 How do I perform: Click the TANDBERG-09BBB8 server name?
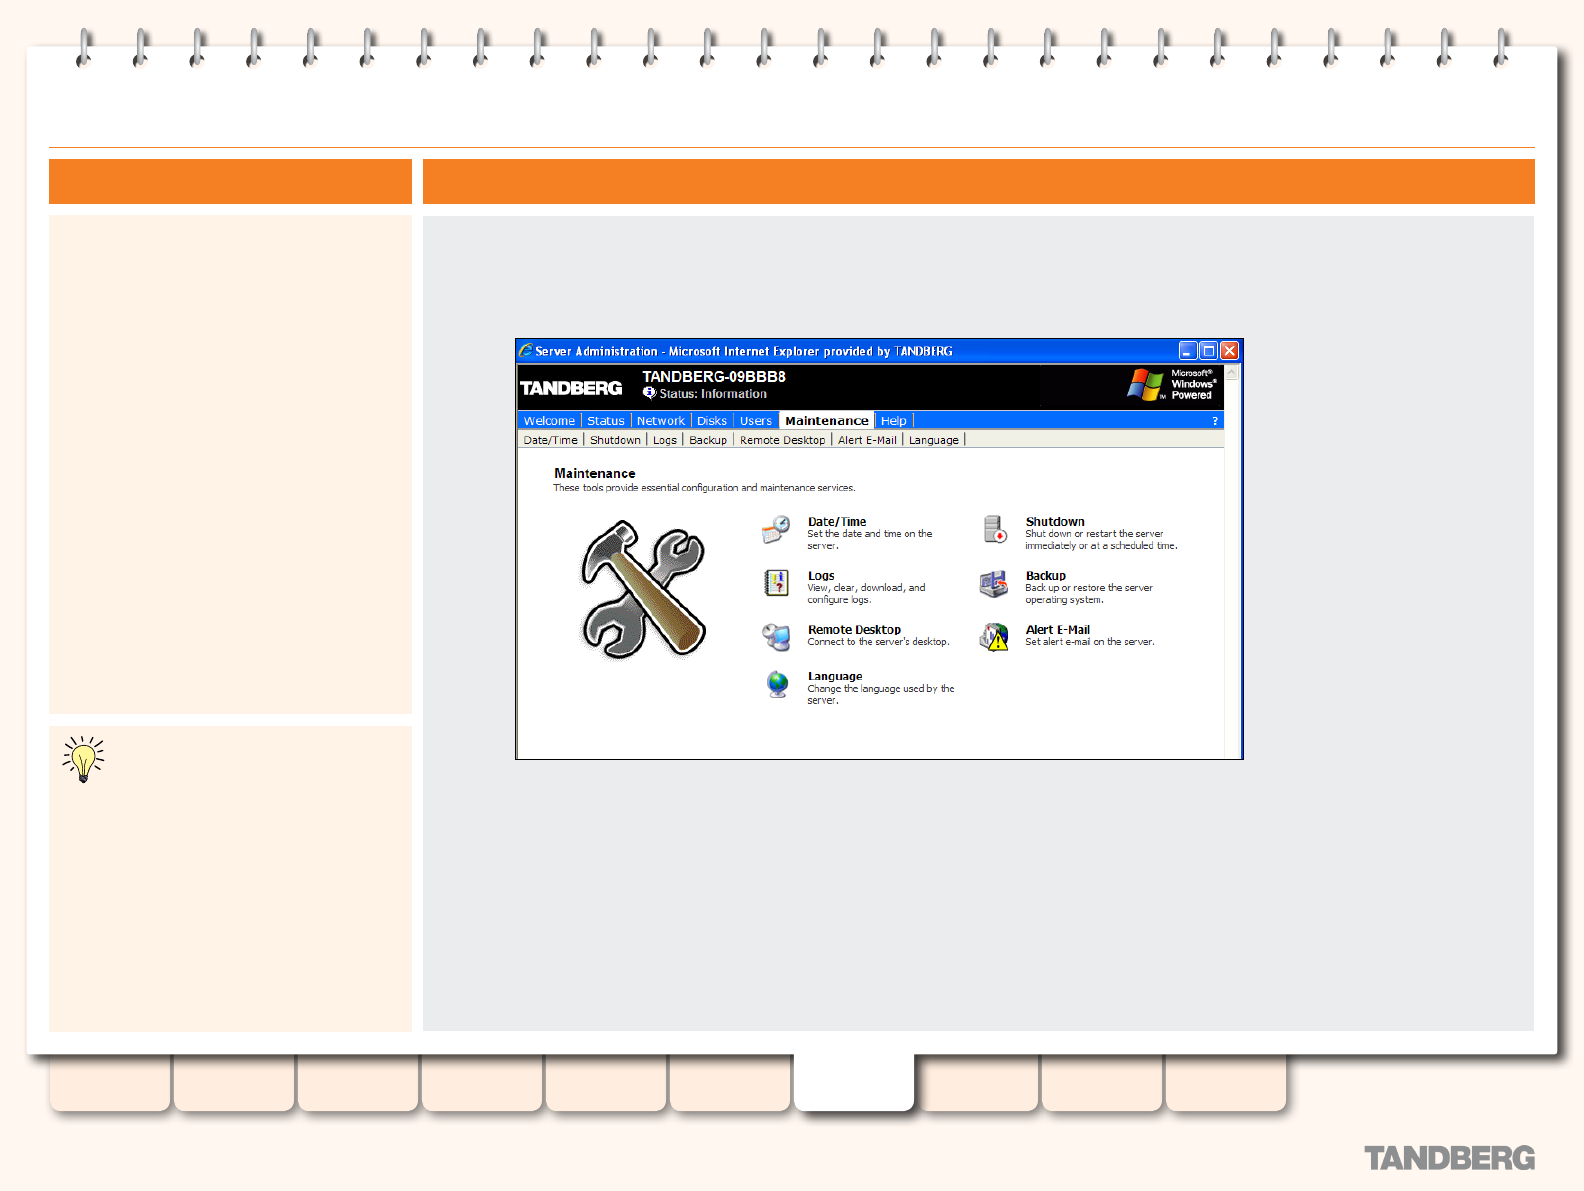click(x=714, y=377)
